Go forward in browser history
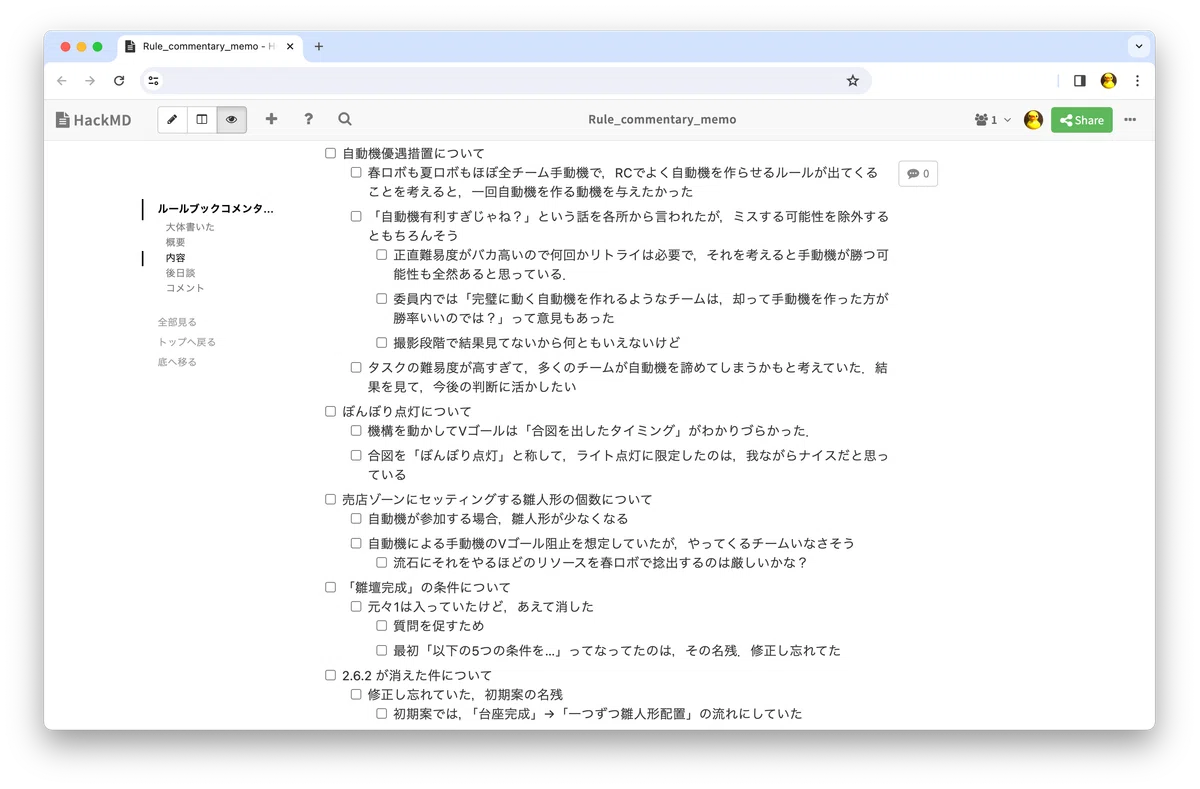This screenshot has width=1200, height=789. pos(90,81)
